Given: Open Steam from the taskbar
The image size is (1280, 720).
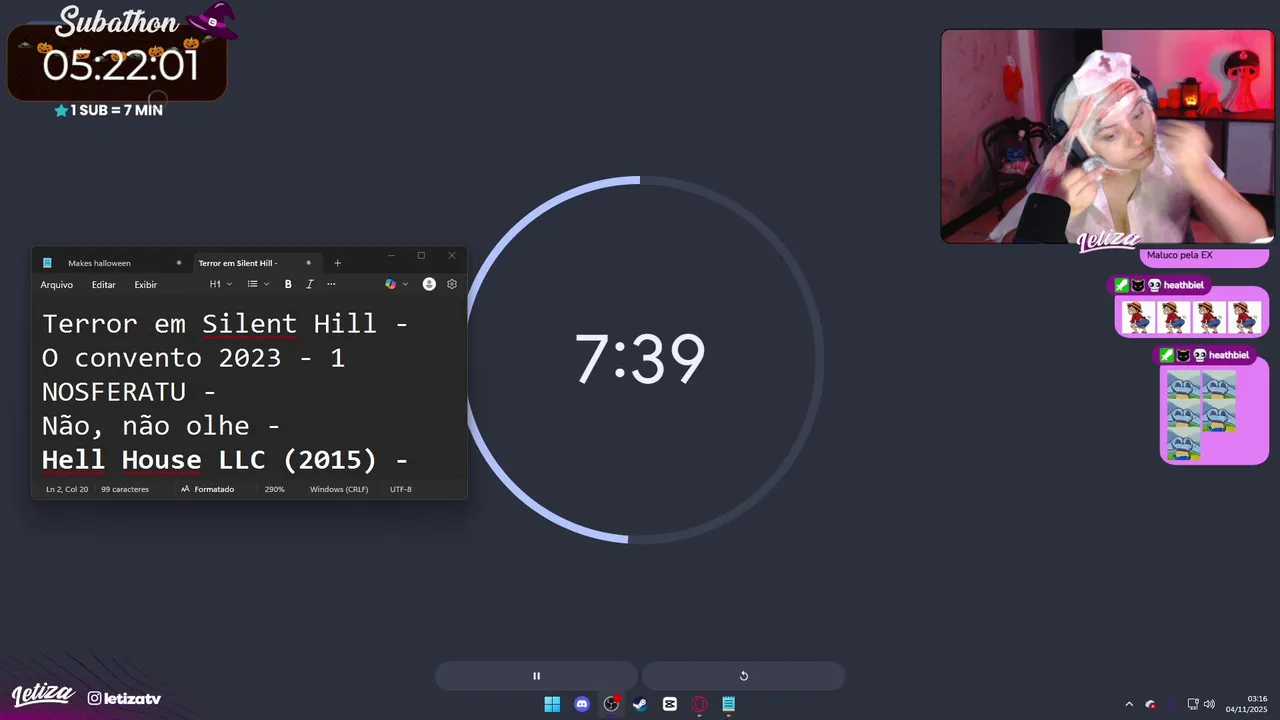Looking at the screenshot, I should click(x=640, y=704).
